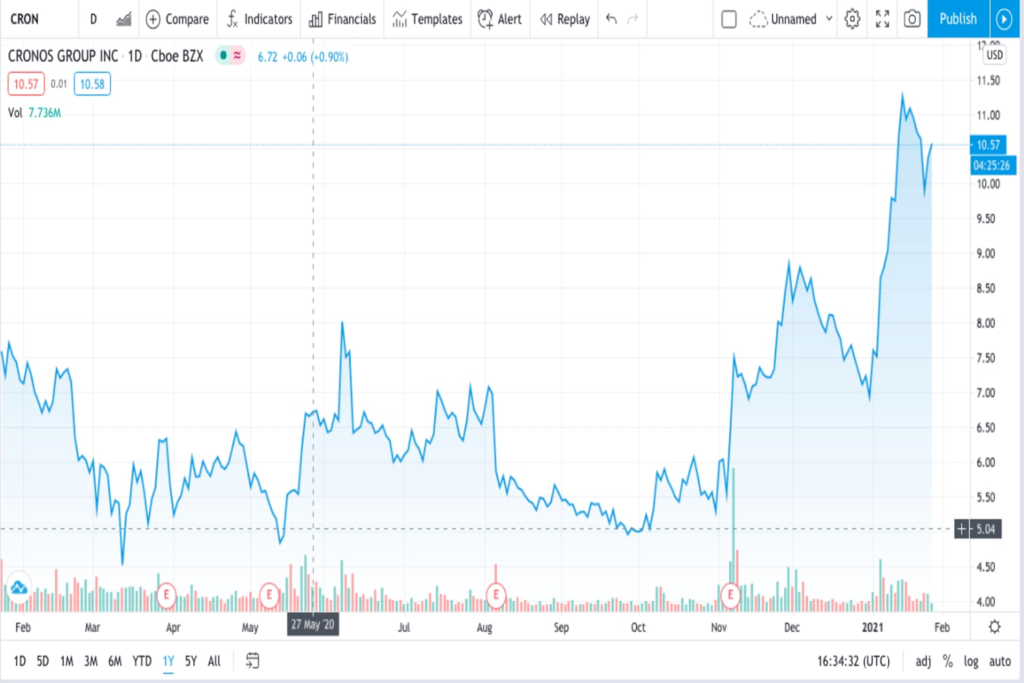Select the 1D date range

coord(20,661)
